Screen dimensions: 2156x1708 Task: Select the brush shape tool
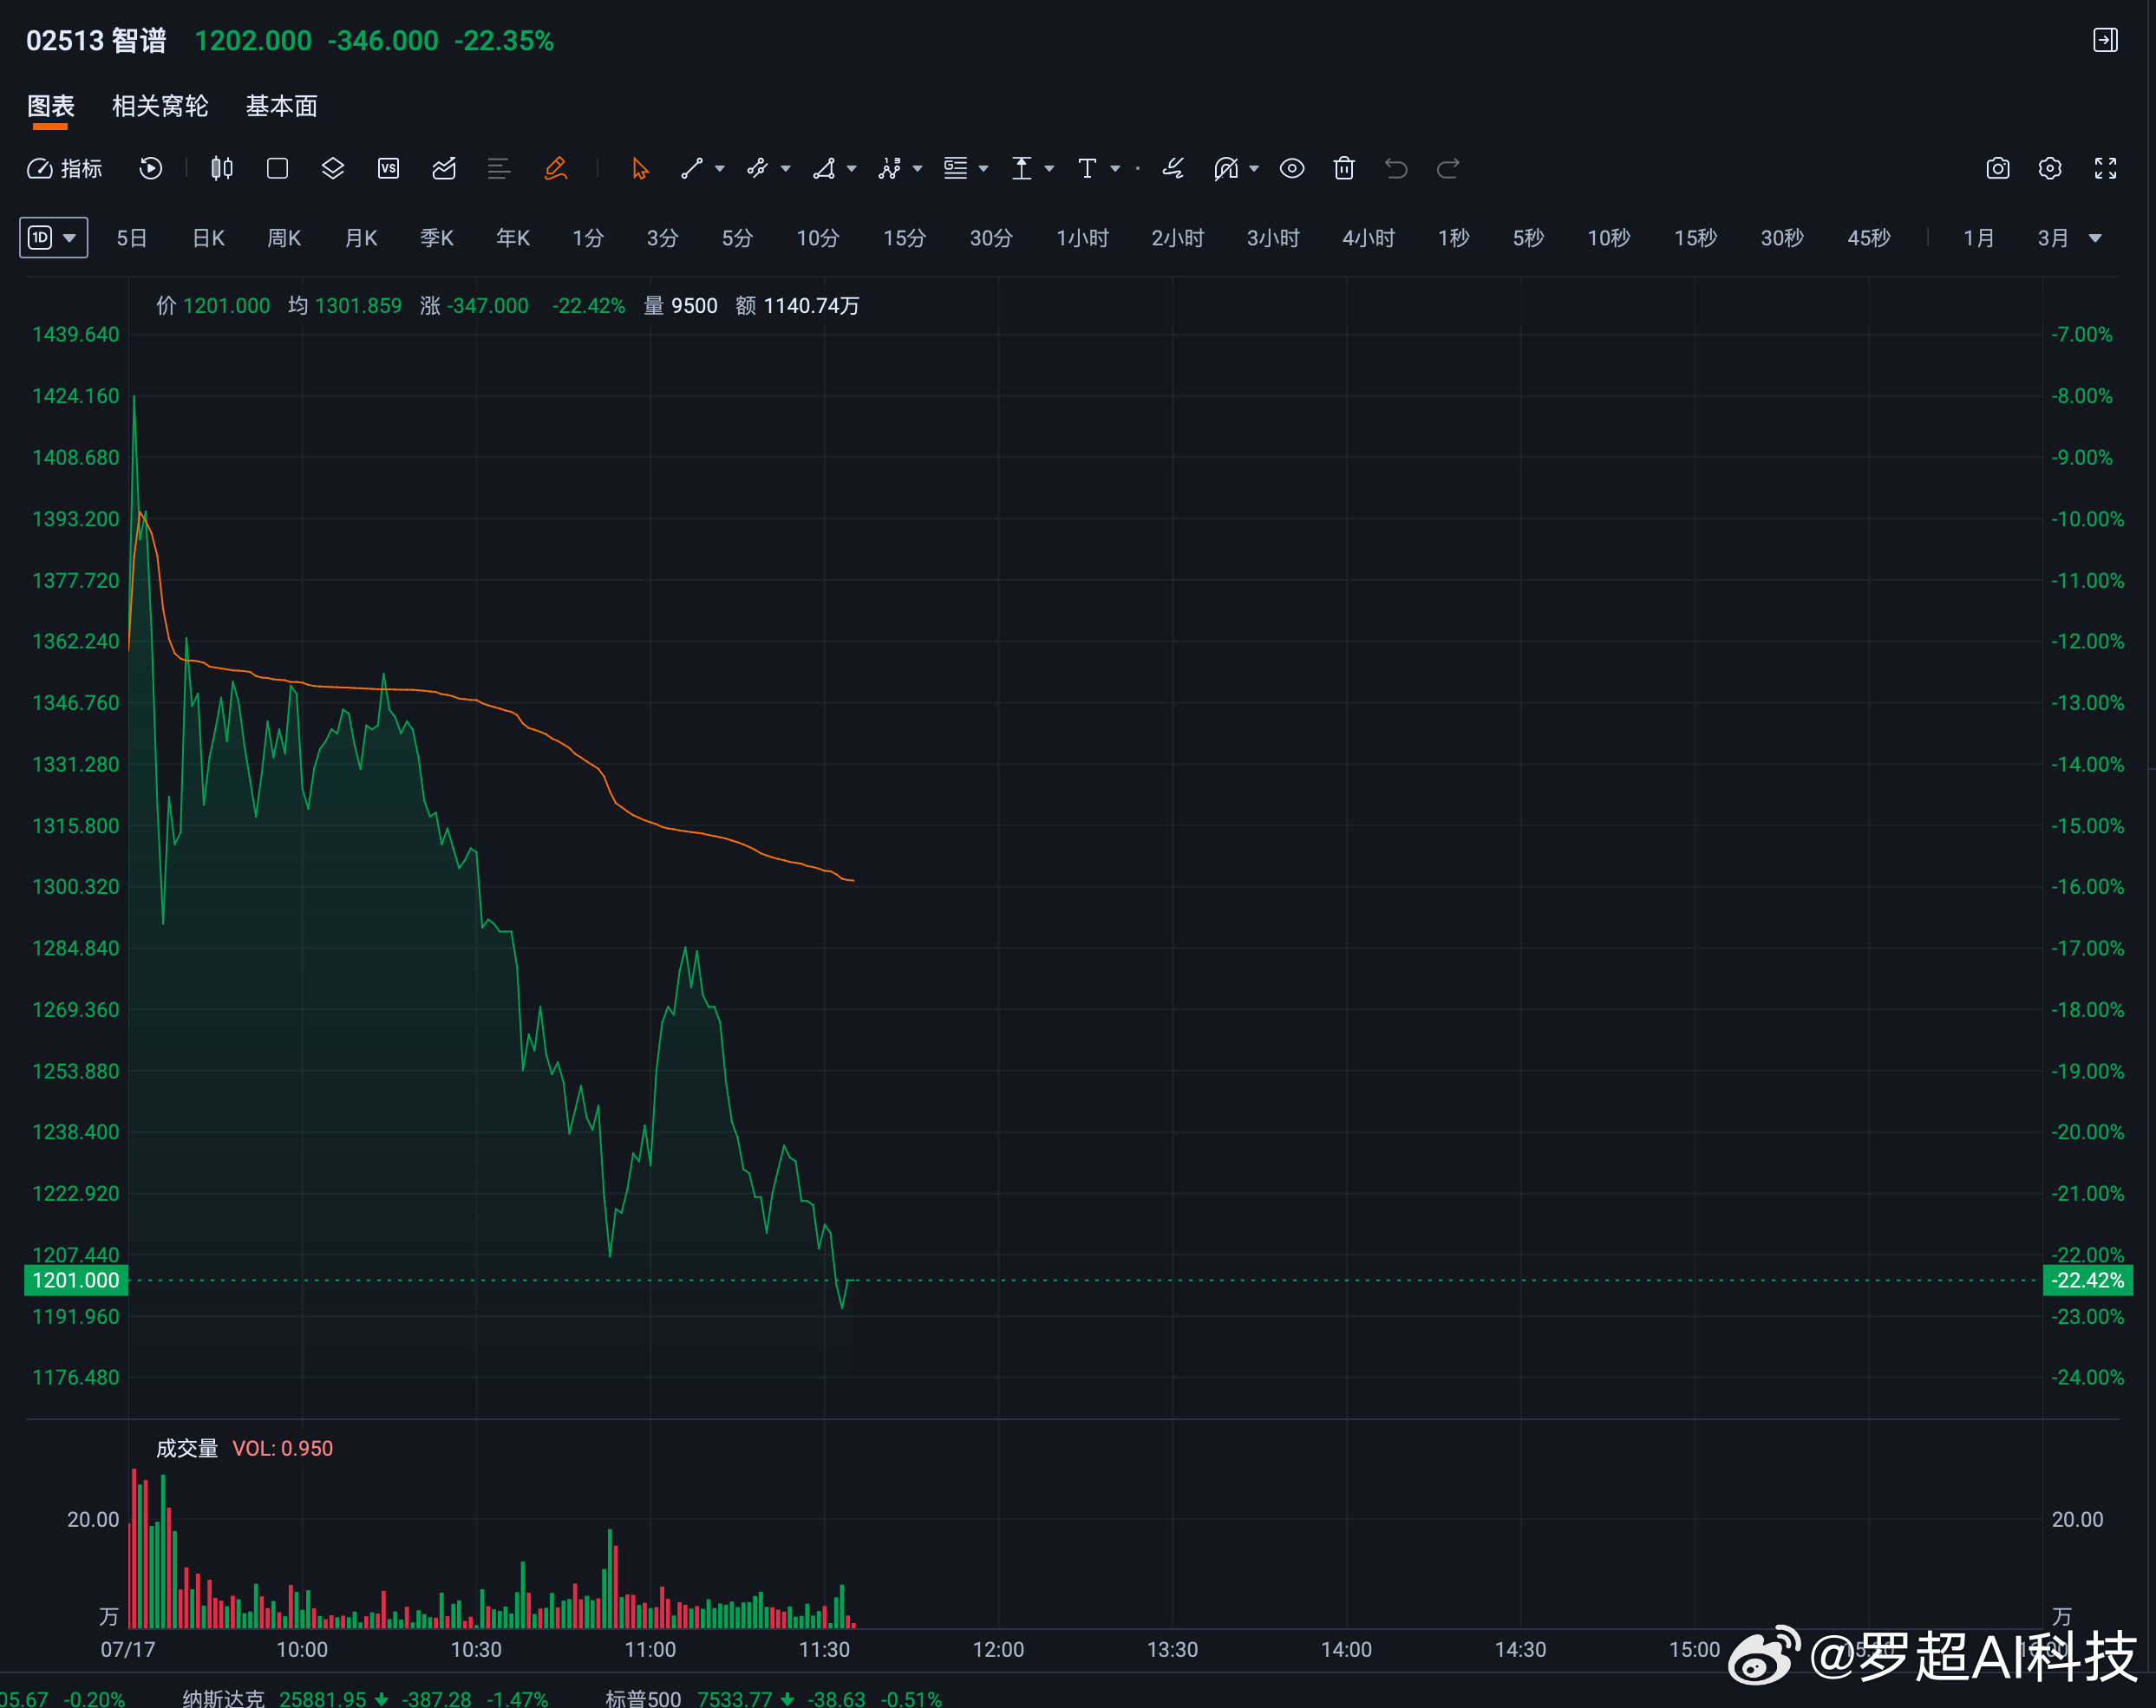[1226, 168]
